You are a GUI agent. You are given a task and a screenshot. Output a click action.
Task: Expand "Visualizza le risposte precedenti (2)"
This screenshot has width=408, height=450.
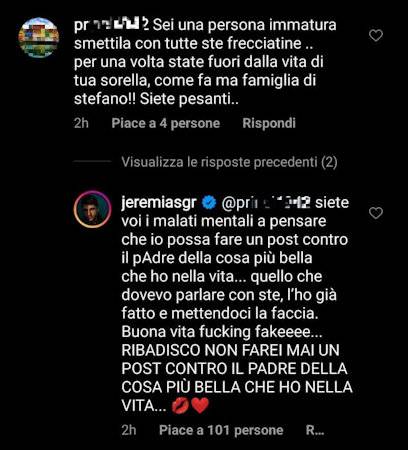click(229, 162)
